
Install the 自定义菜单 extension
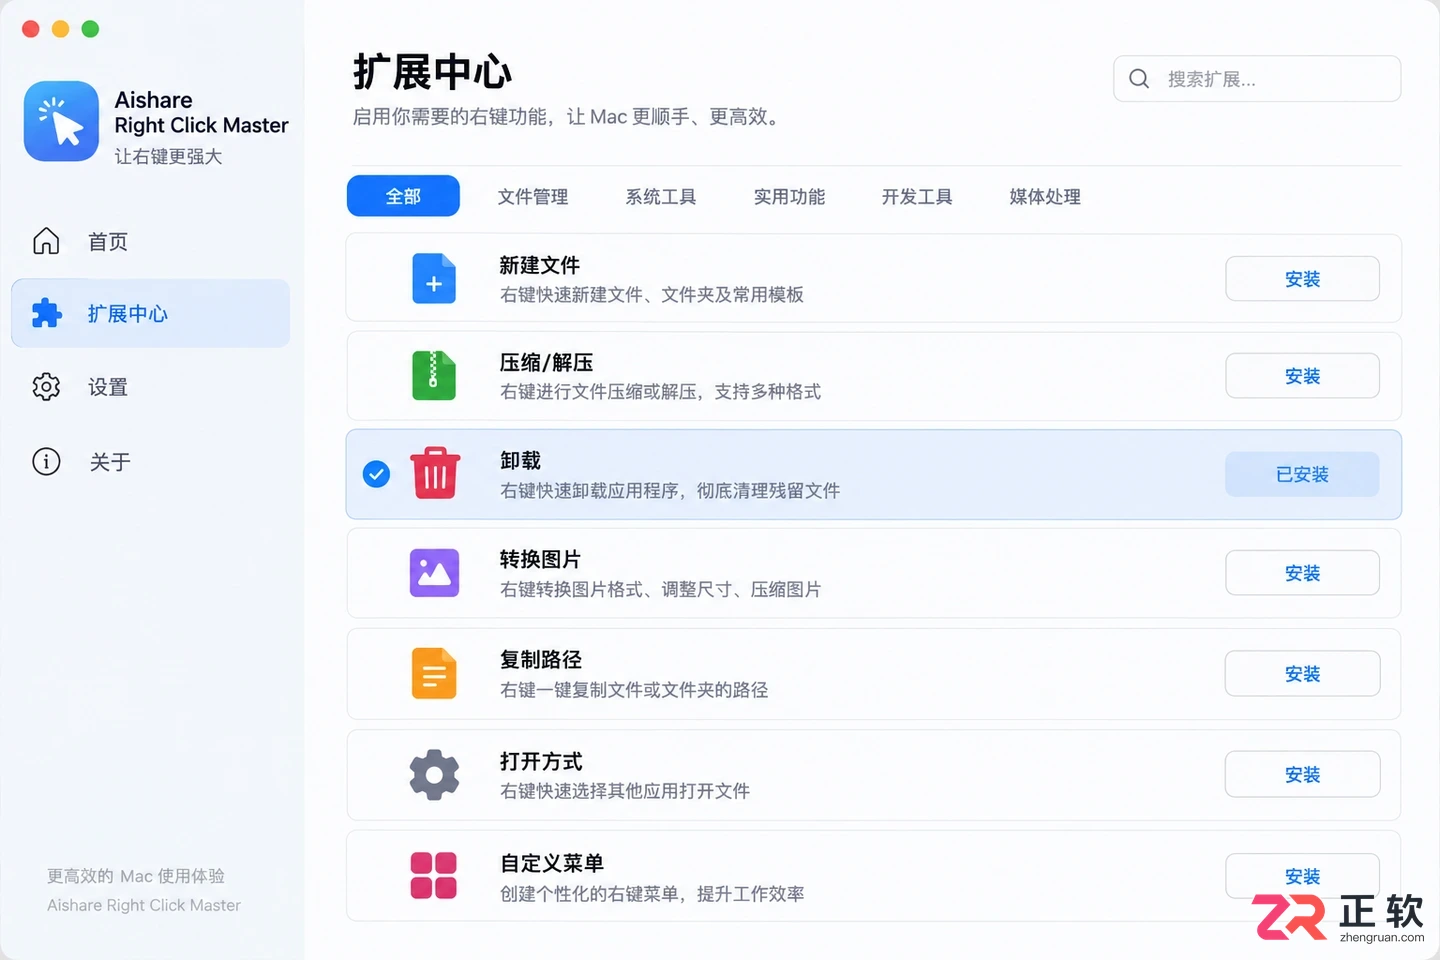click(x=1302, y=876)
